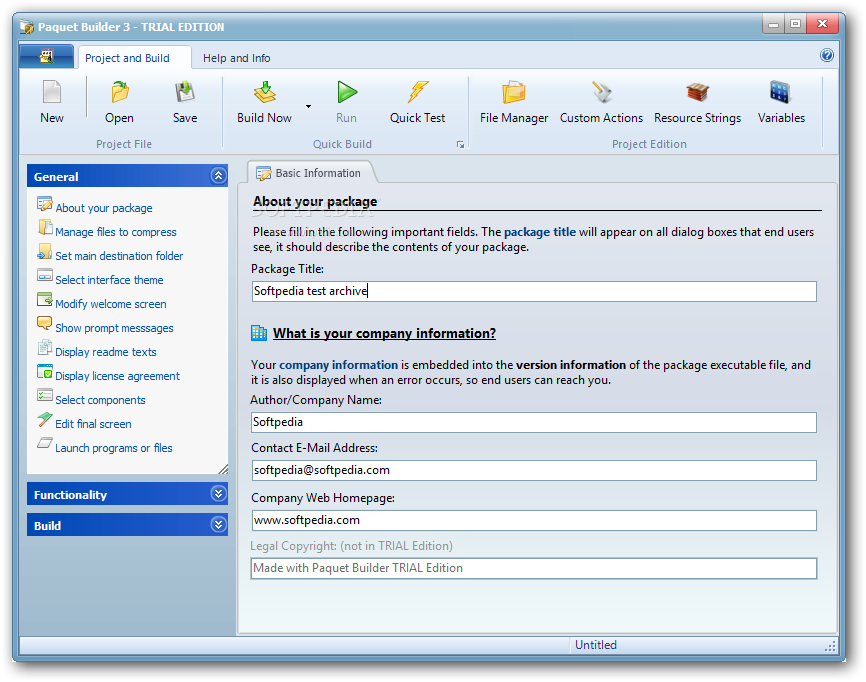Minimize the Paquet Builder window

point(773,24)
